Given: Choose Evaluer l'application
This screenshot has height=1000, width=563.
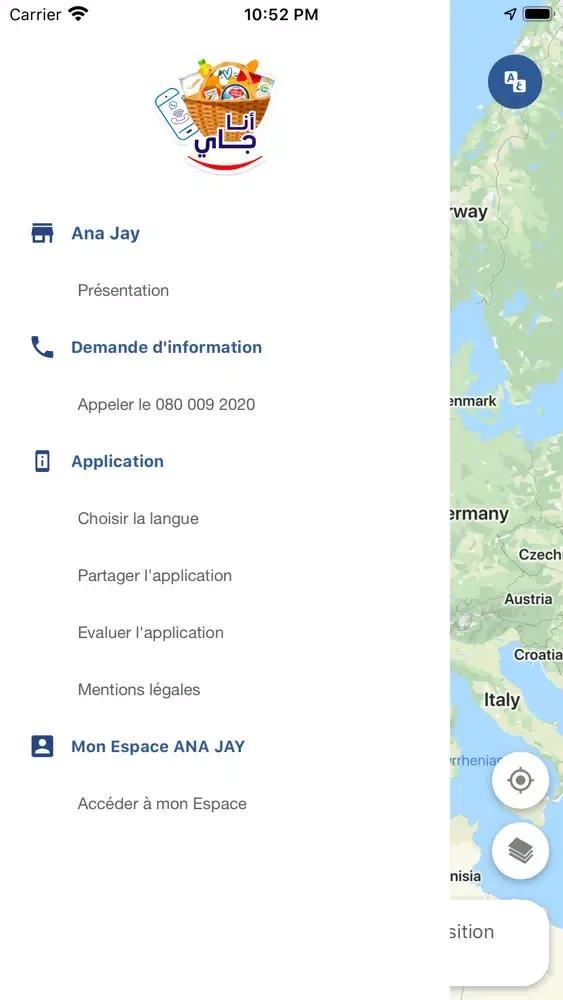Looking at the screenshot, I should click(150, 633).
